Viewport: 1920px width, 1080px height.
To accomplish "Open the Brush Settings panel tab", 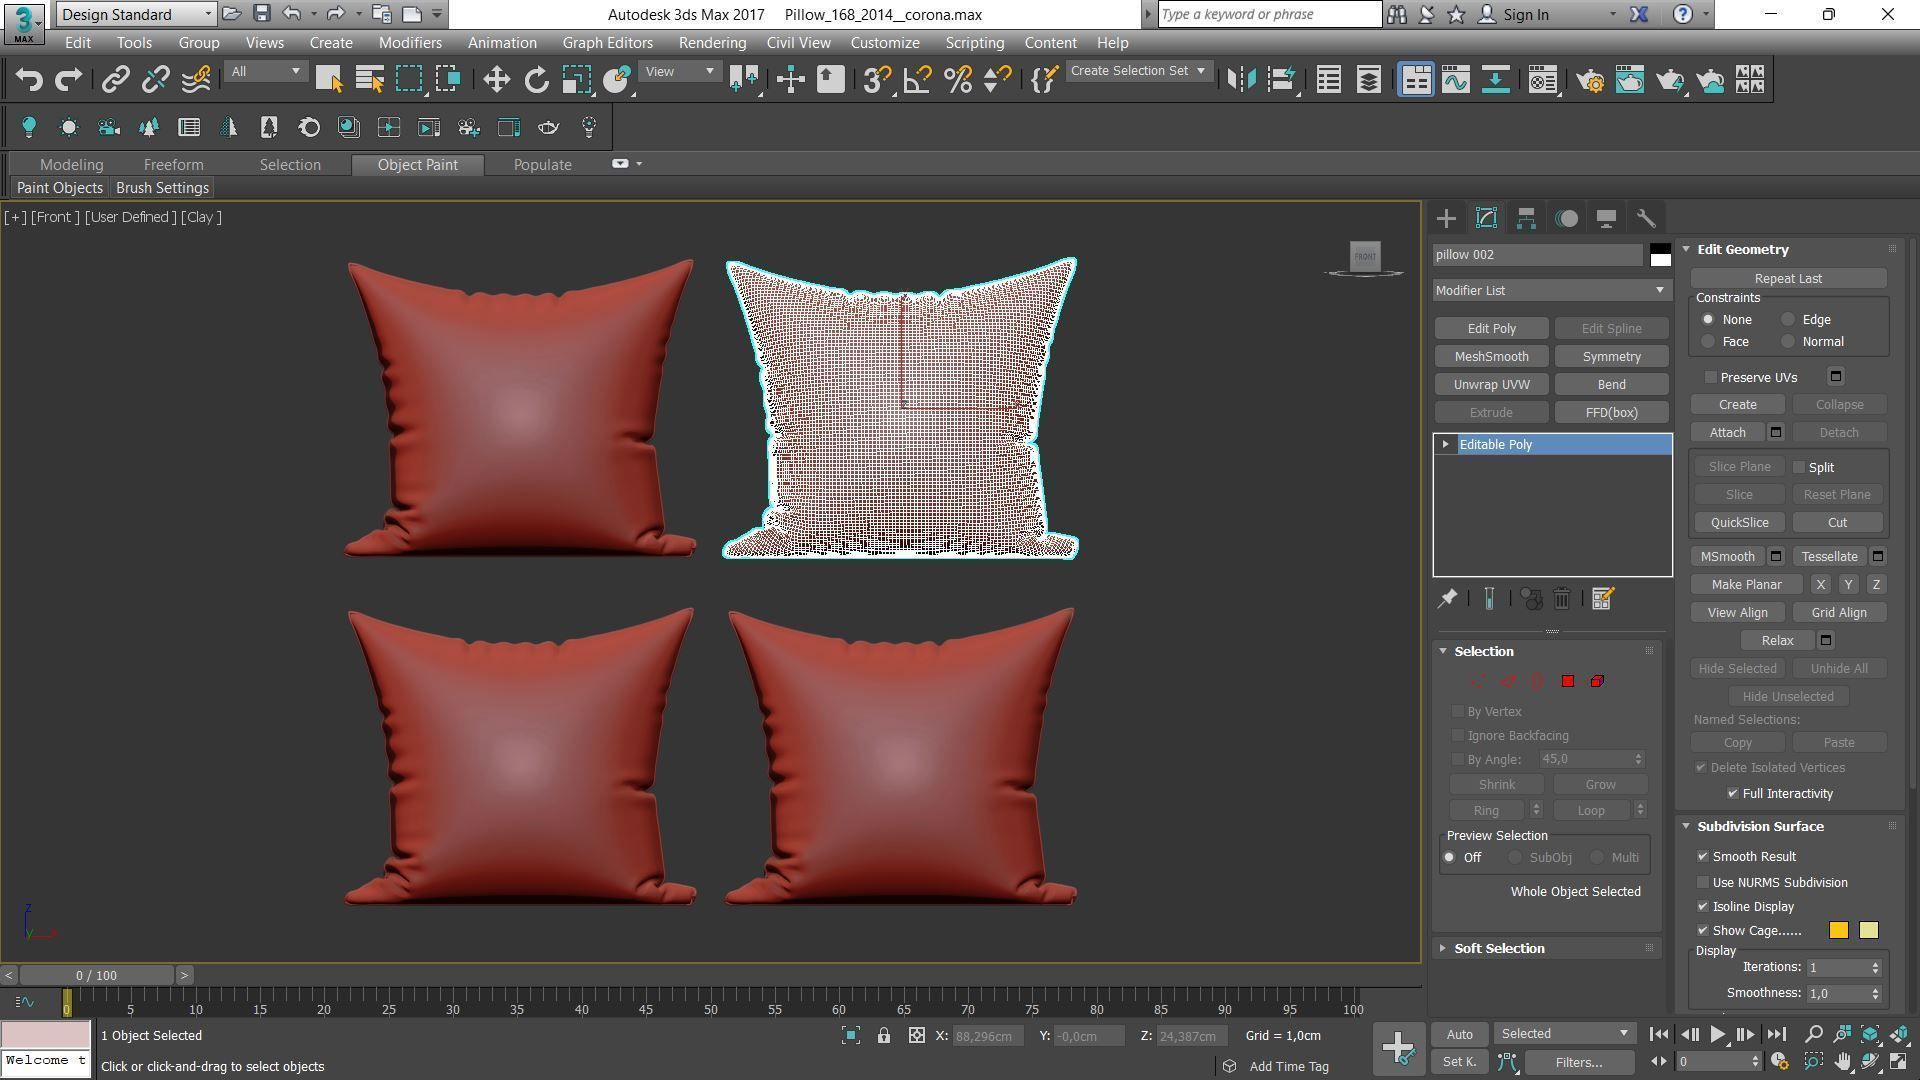I will pyautogui.click(x=162, y=188).
